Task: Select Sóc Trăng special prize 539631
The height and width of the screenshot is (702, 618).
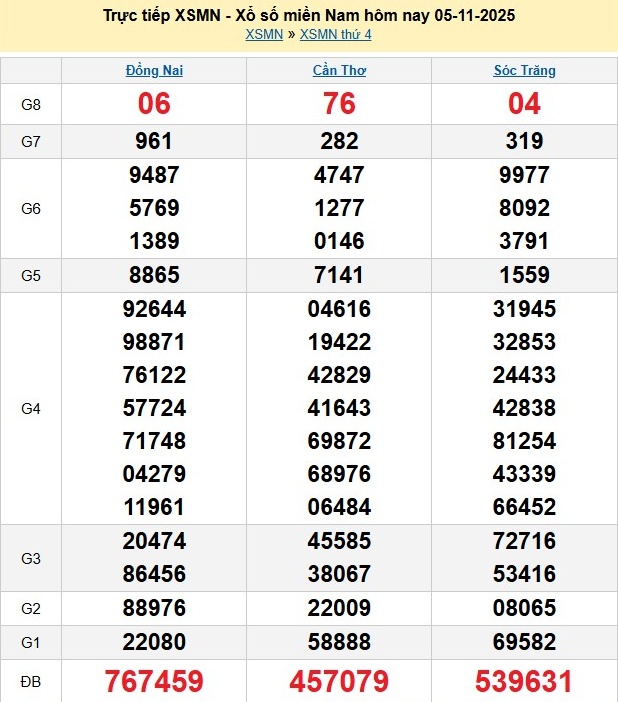Action: (x=524, y=682)
